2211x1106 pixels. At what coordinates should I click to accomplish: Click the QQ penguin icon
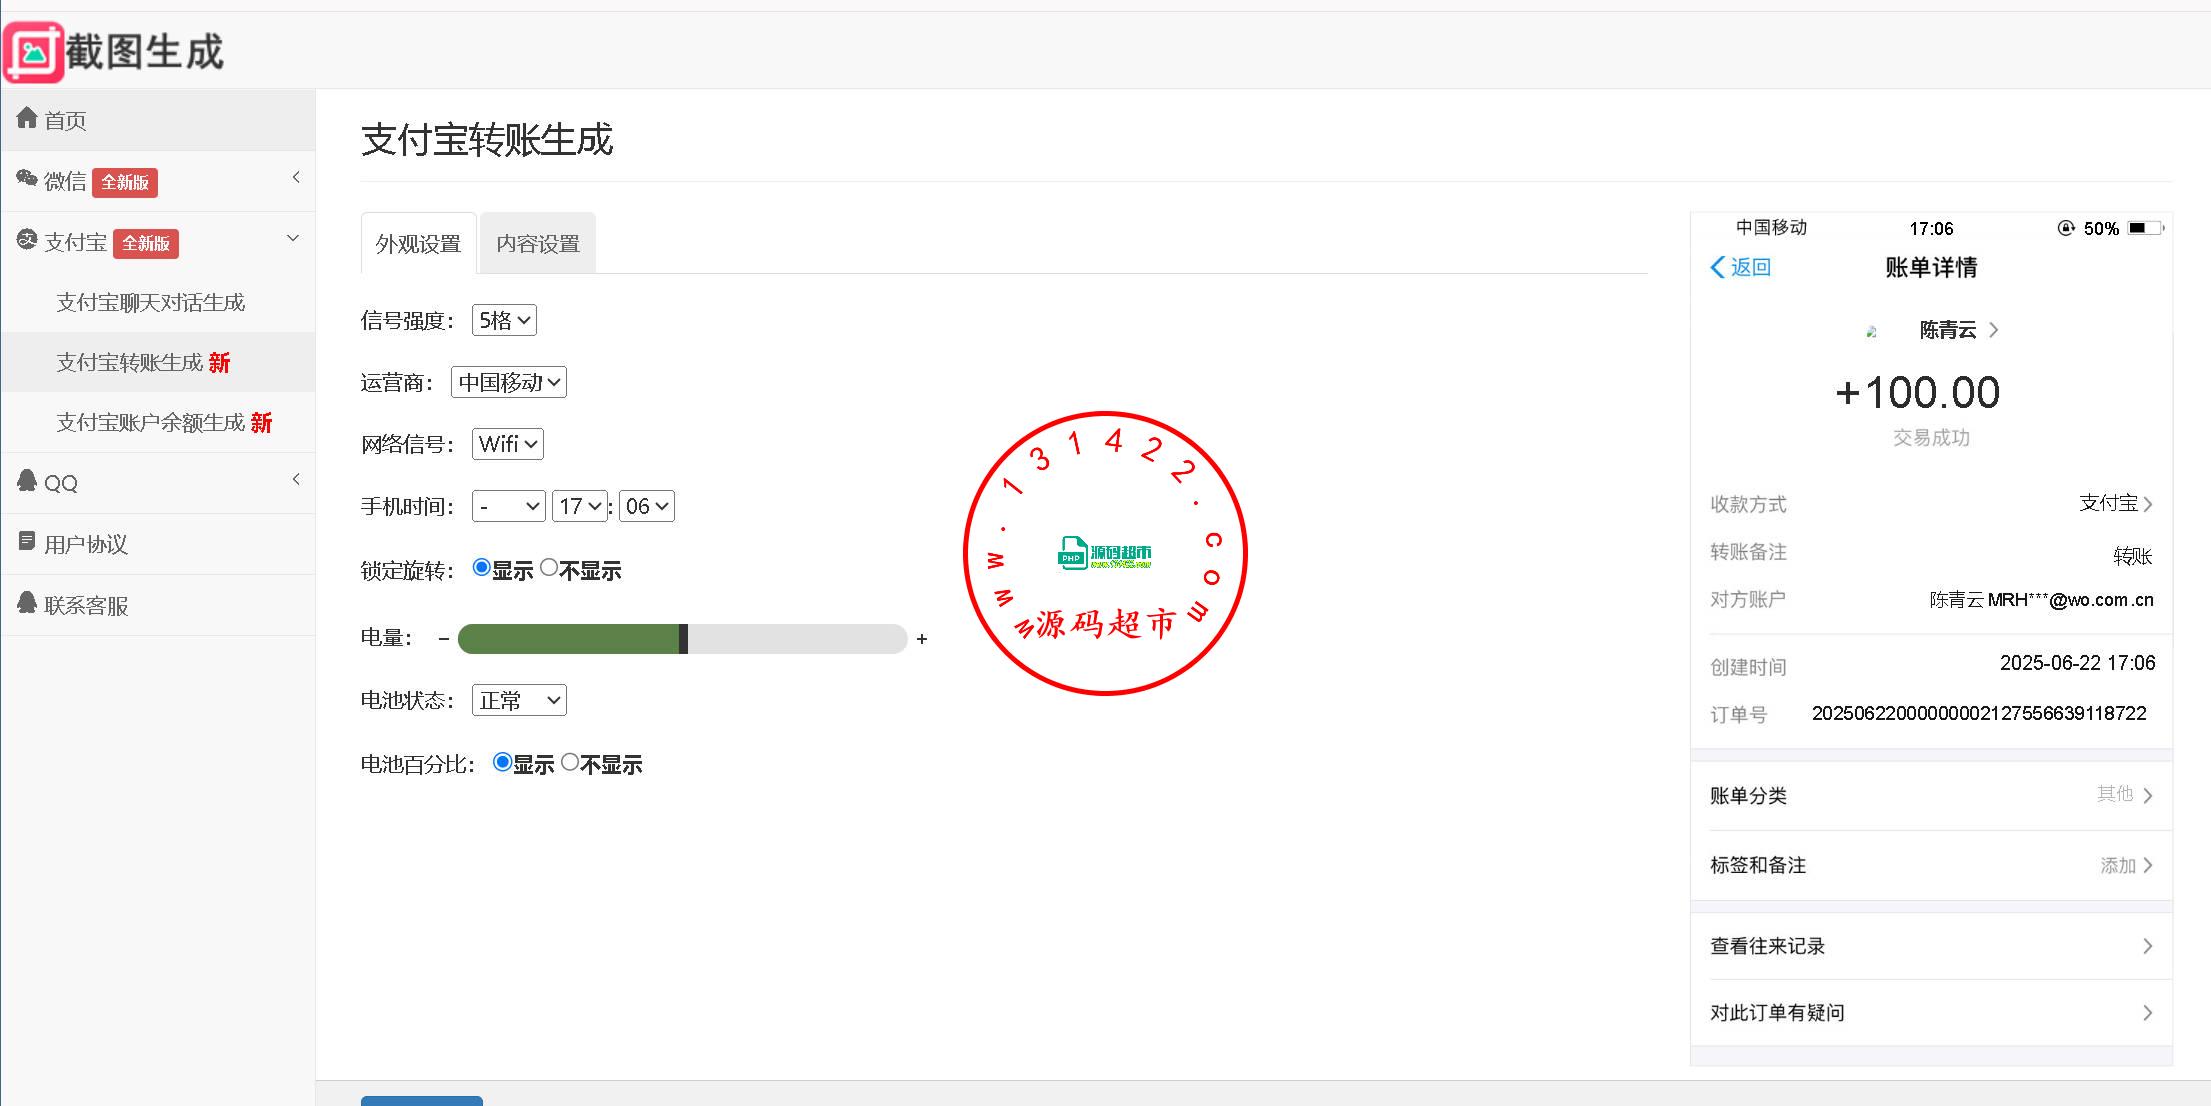pos(27,481)
